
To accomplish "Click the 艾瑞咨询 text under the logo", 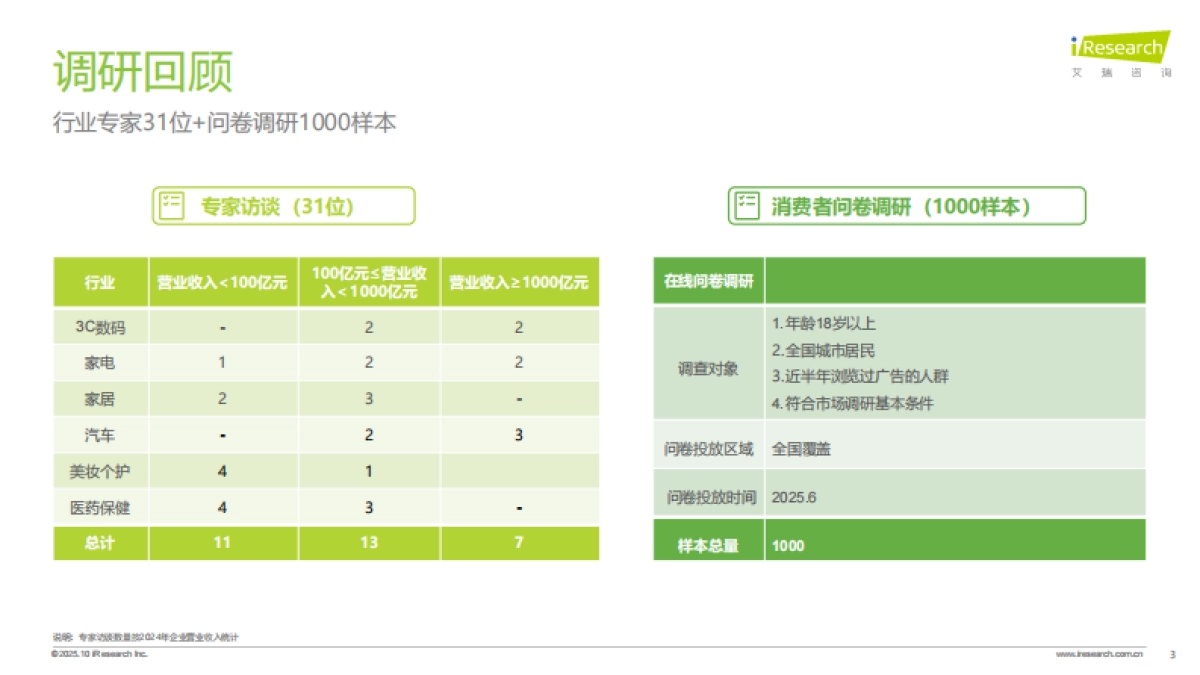I will click(1120, 71).
